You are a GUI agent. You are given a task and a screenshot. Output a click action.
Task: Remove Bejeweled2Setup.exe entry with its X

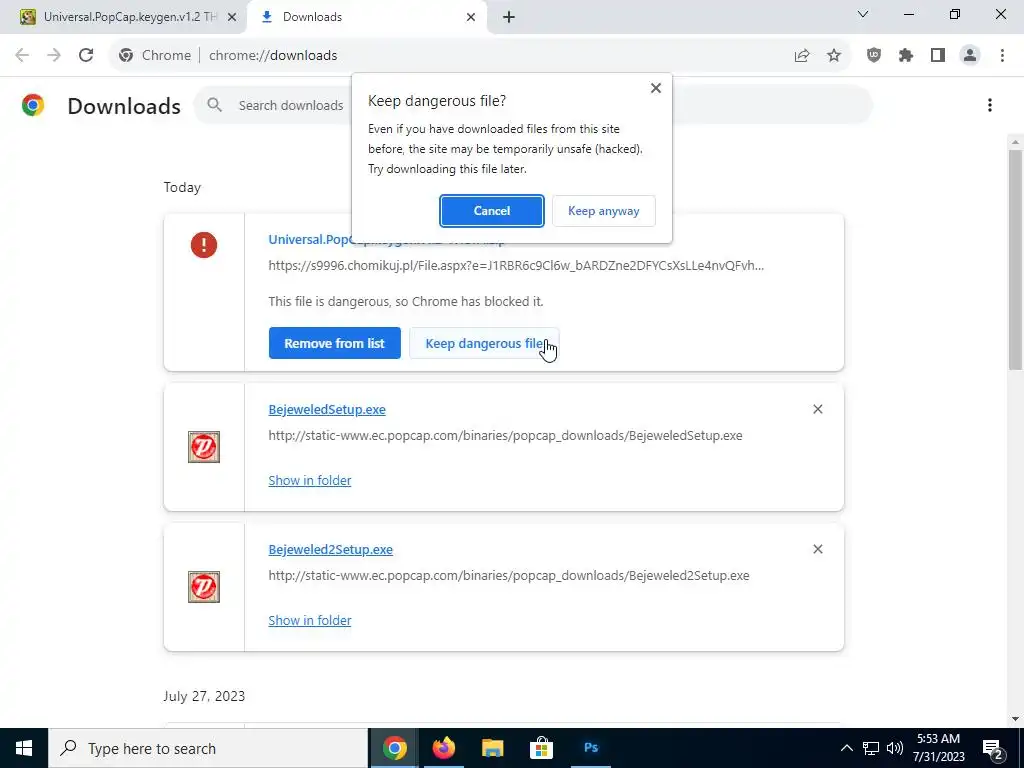[817, 549]
